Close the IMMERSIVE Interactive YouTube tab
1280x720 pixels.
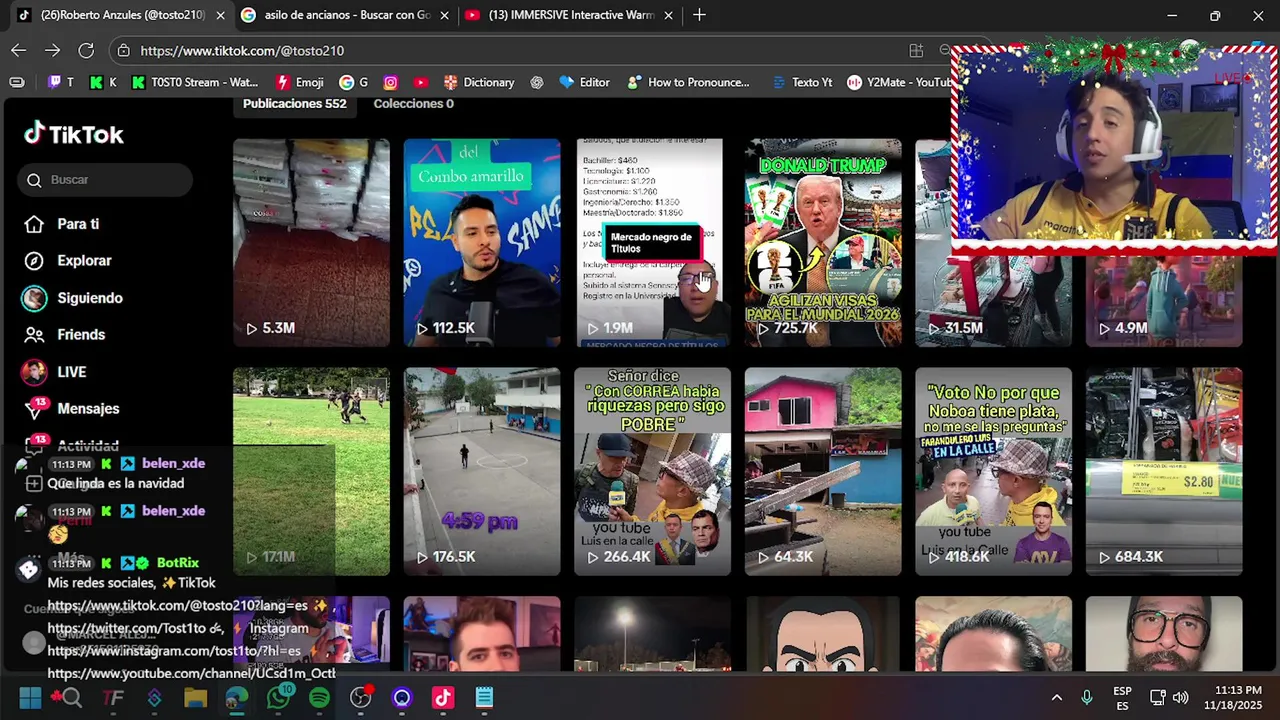[x=668, y=15]
